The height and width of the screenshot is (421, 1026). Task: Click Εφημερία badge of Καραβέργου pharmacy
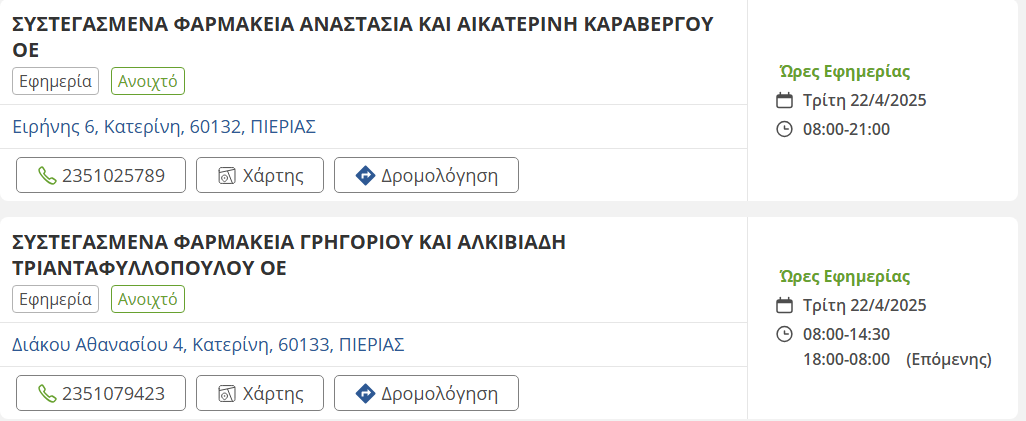(x=56, y=82)
